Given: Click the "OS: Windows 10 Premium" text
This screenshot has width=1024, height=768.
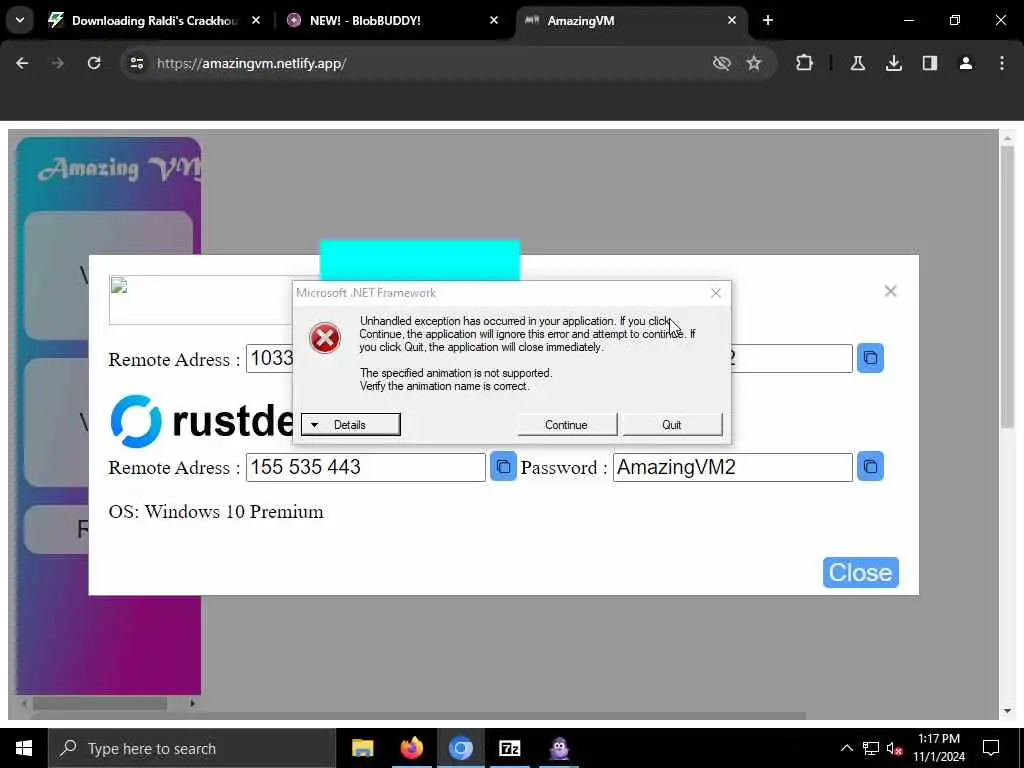Looking at the screenshot, I should click(x=216, y=511).
